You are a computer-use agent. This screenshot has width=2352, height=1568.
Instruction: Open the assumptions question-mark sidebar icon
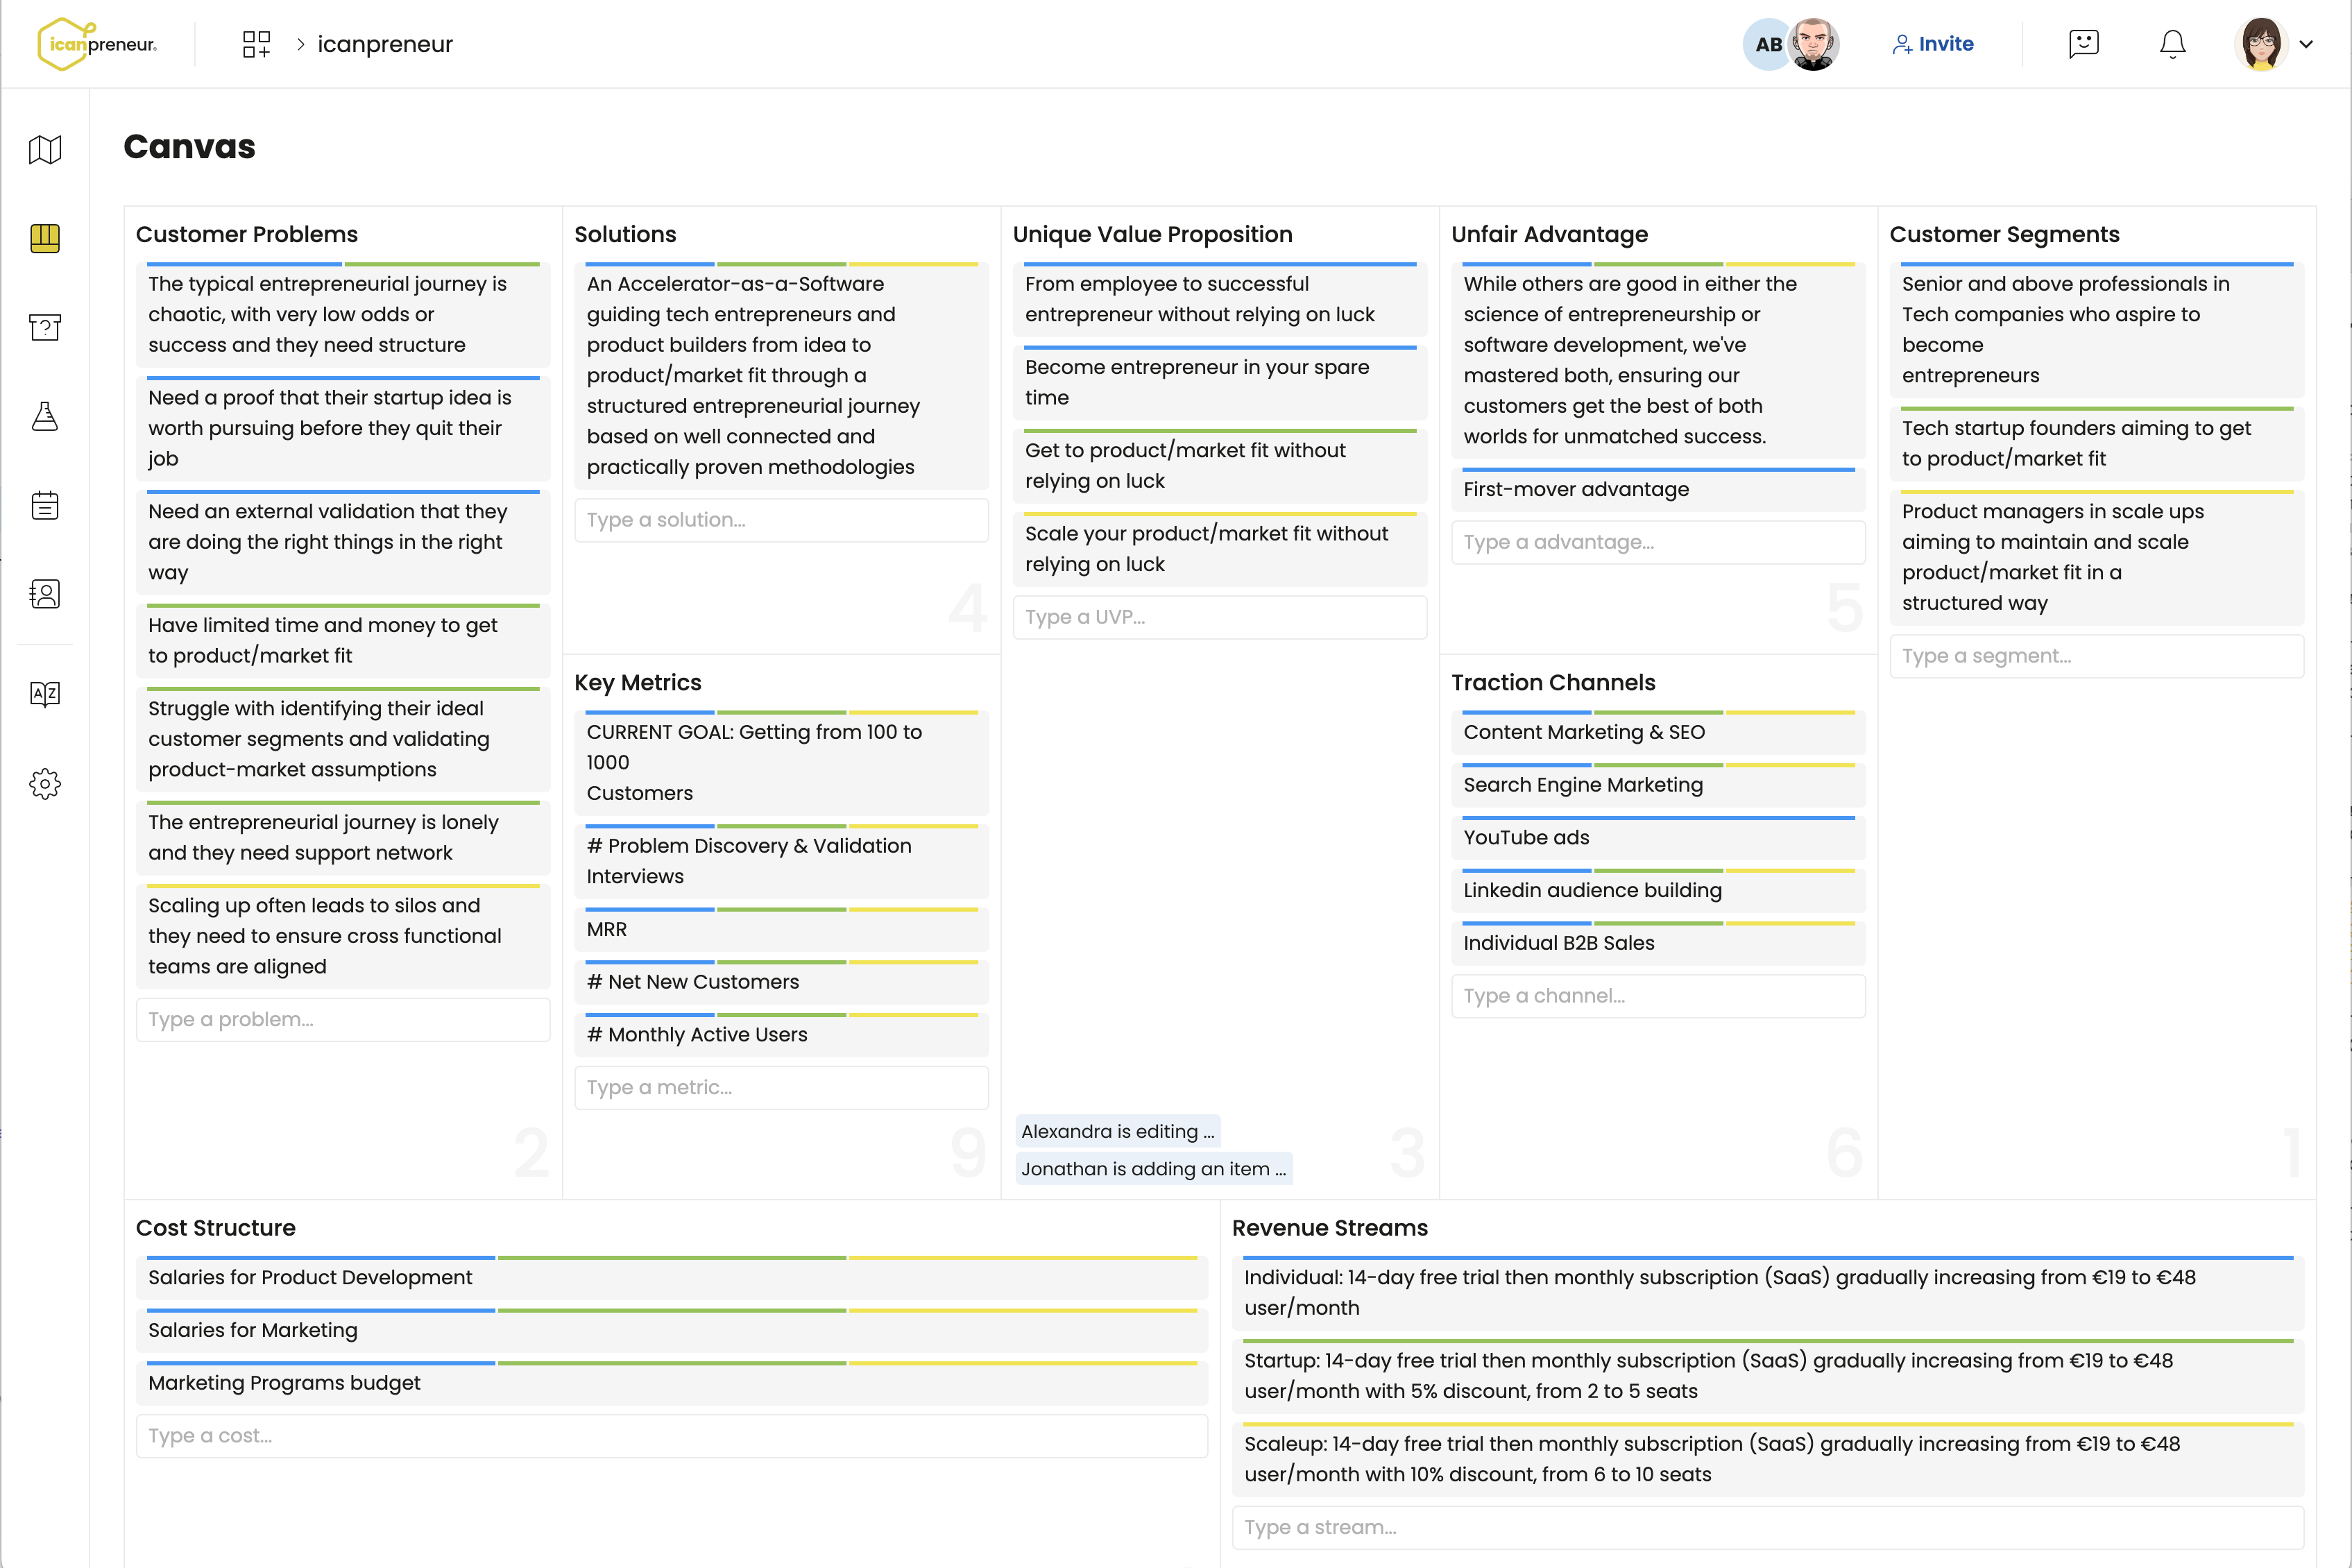[x=45, y=327]
